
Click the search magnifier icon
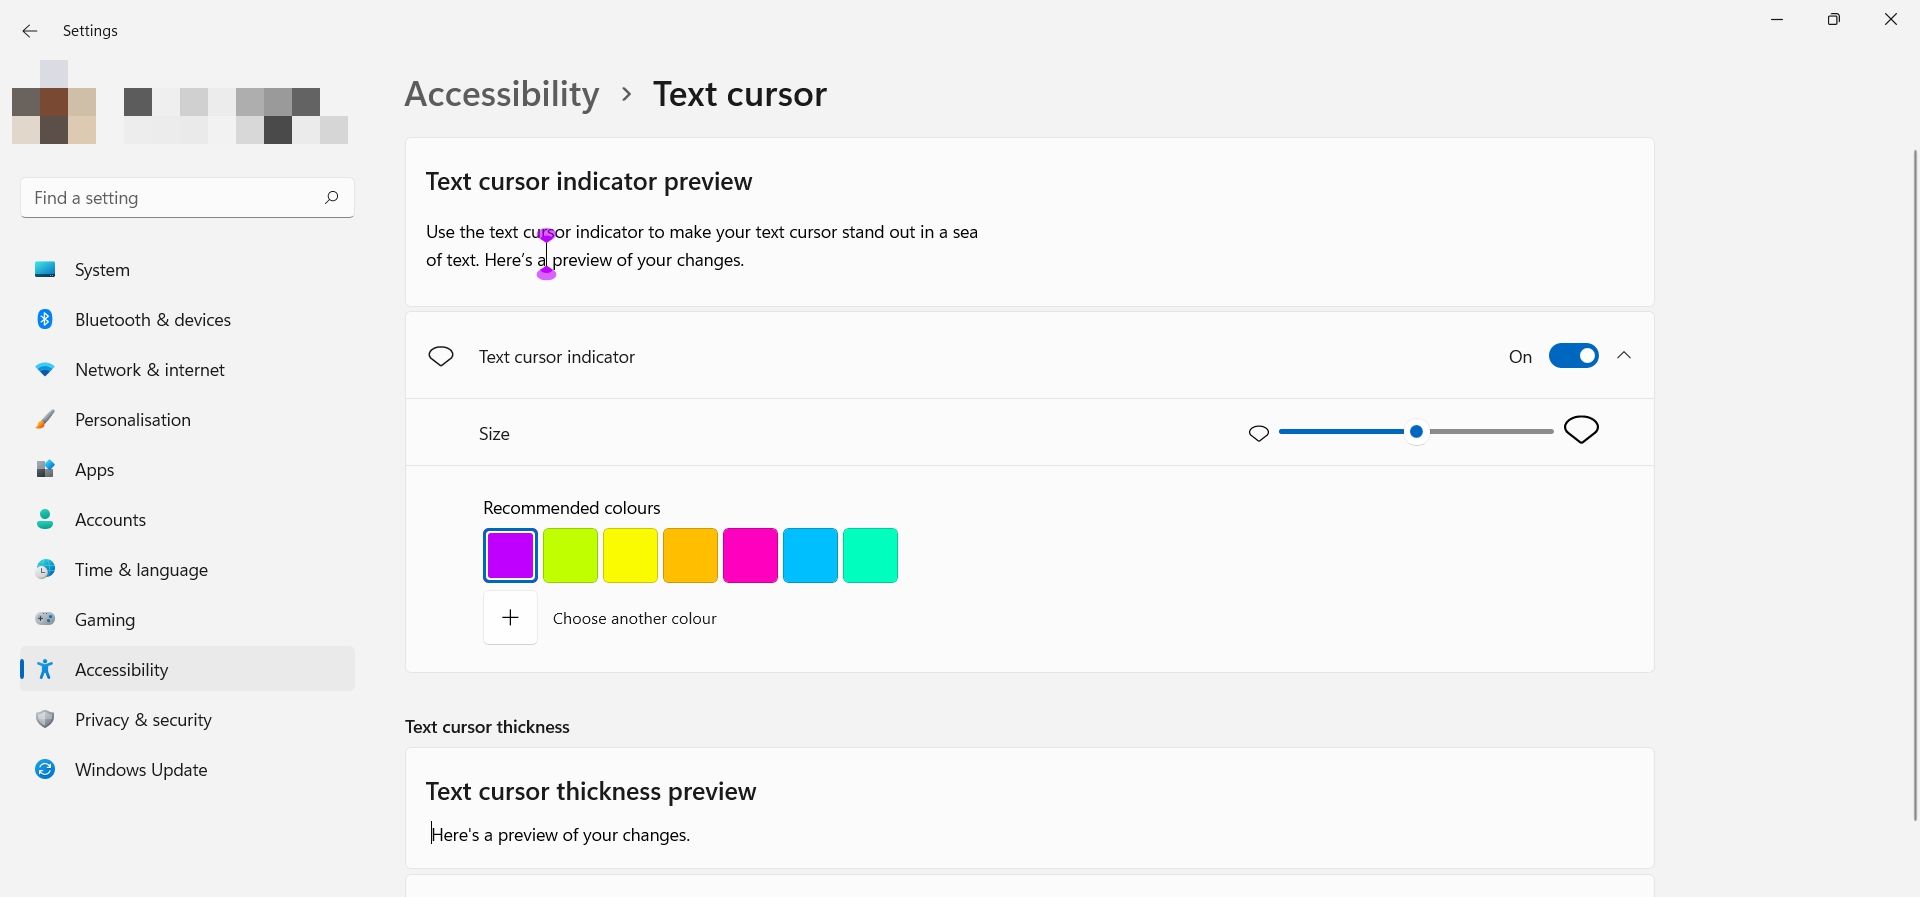(331, 197)
